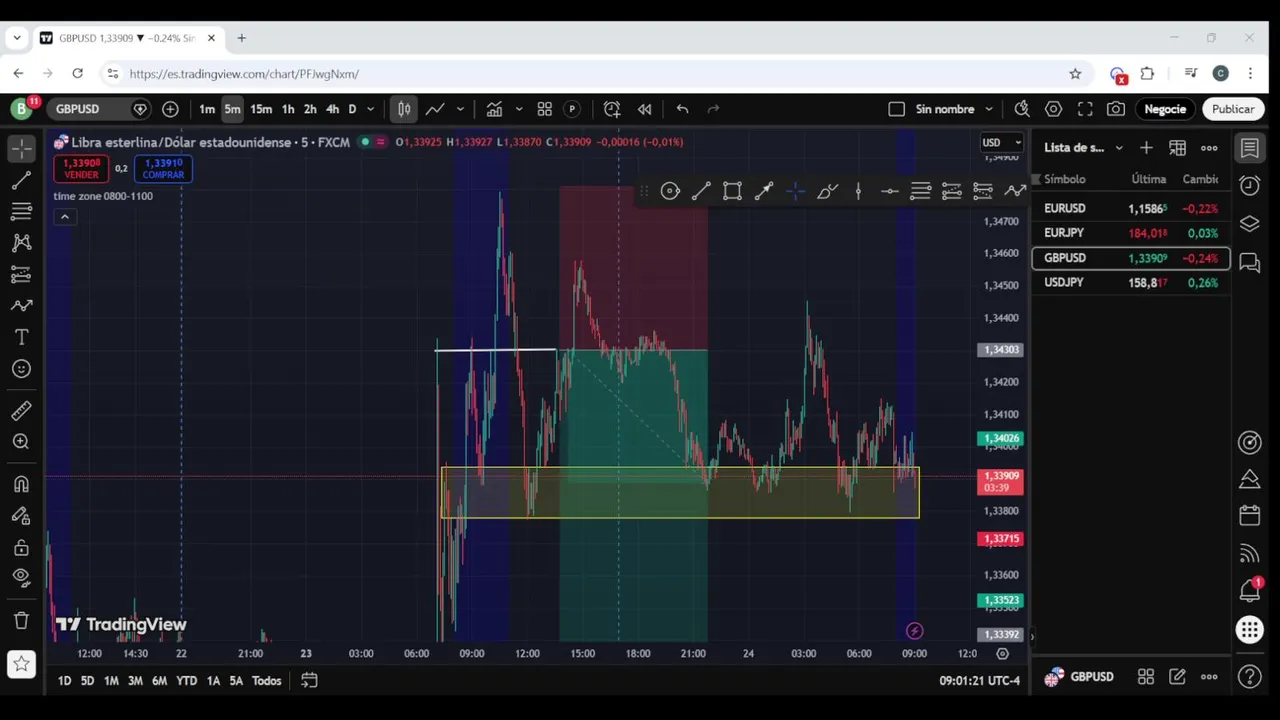Click the red VENDER sell button
1280x720 pixels.
(81, 169)
